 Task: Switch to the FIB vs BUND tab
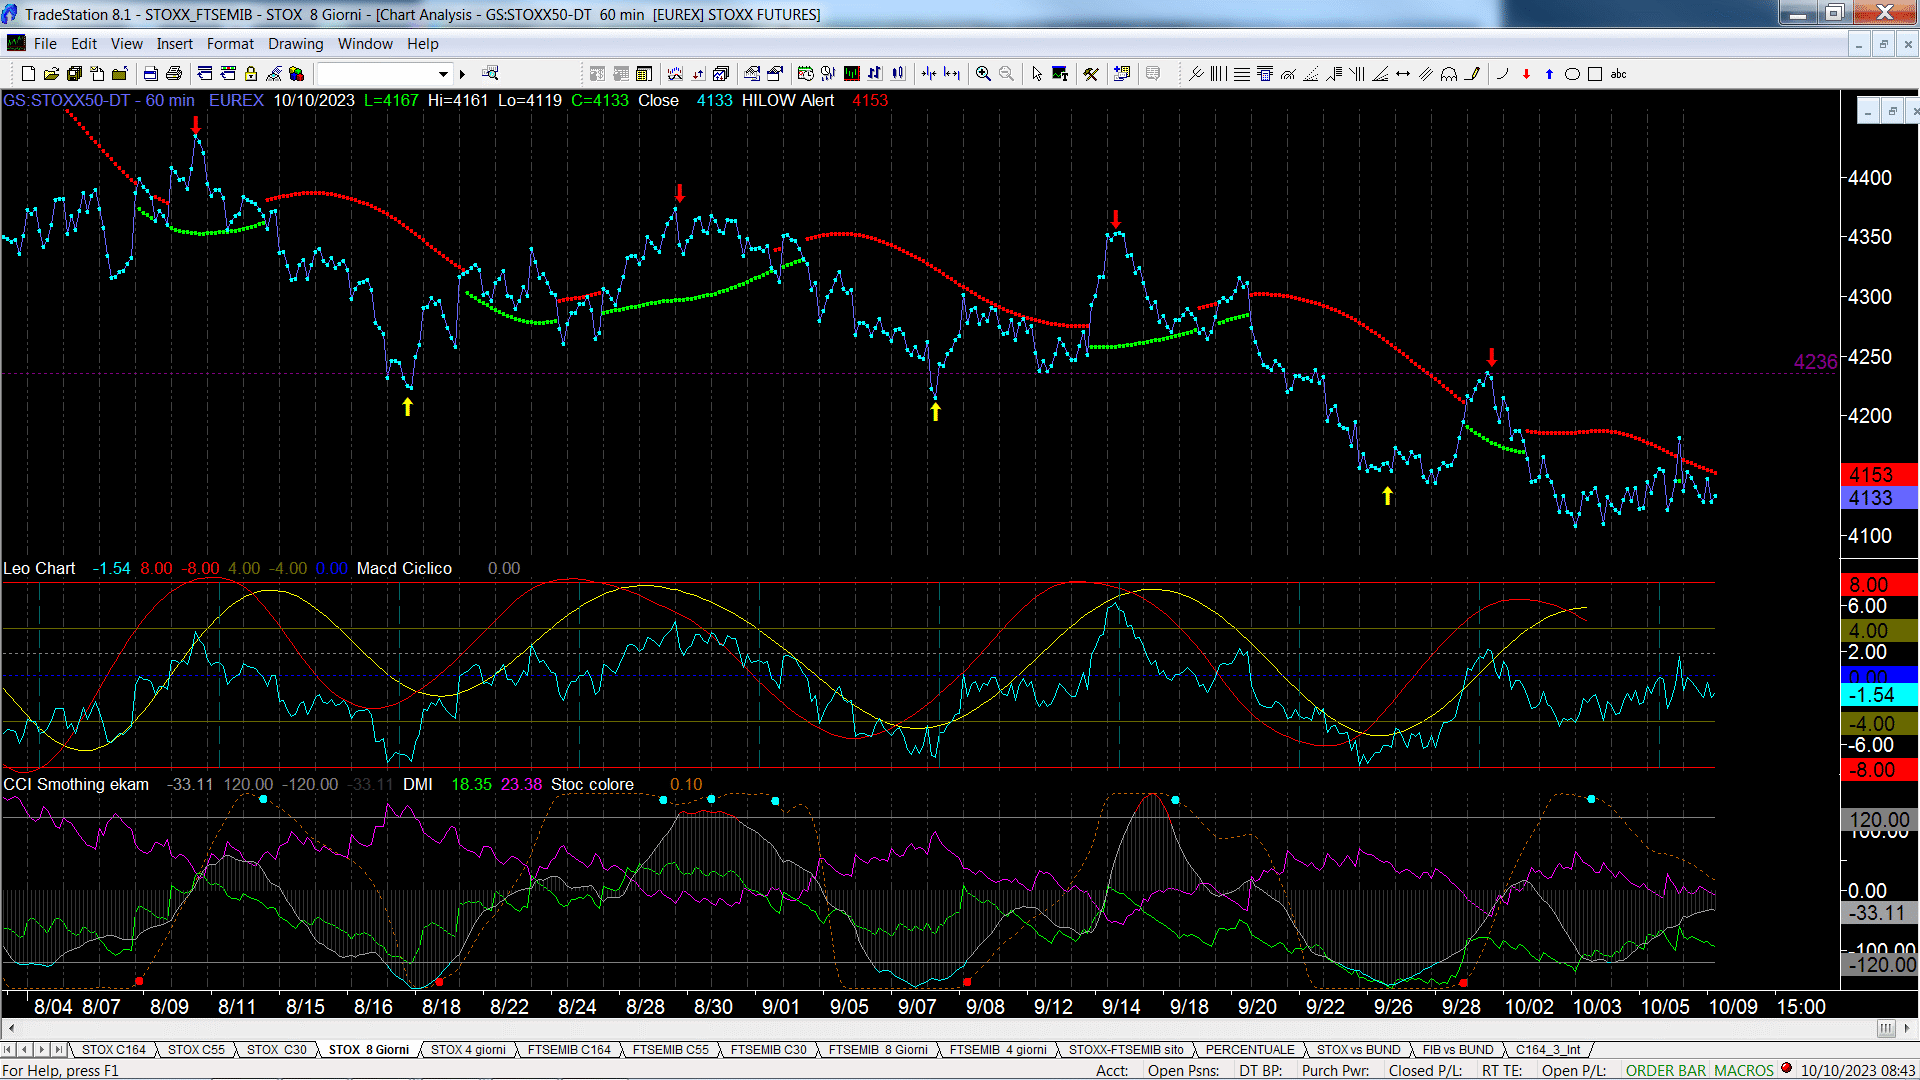(x=1457, y=1050)
